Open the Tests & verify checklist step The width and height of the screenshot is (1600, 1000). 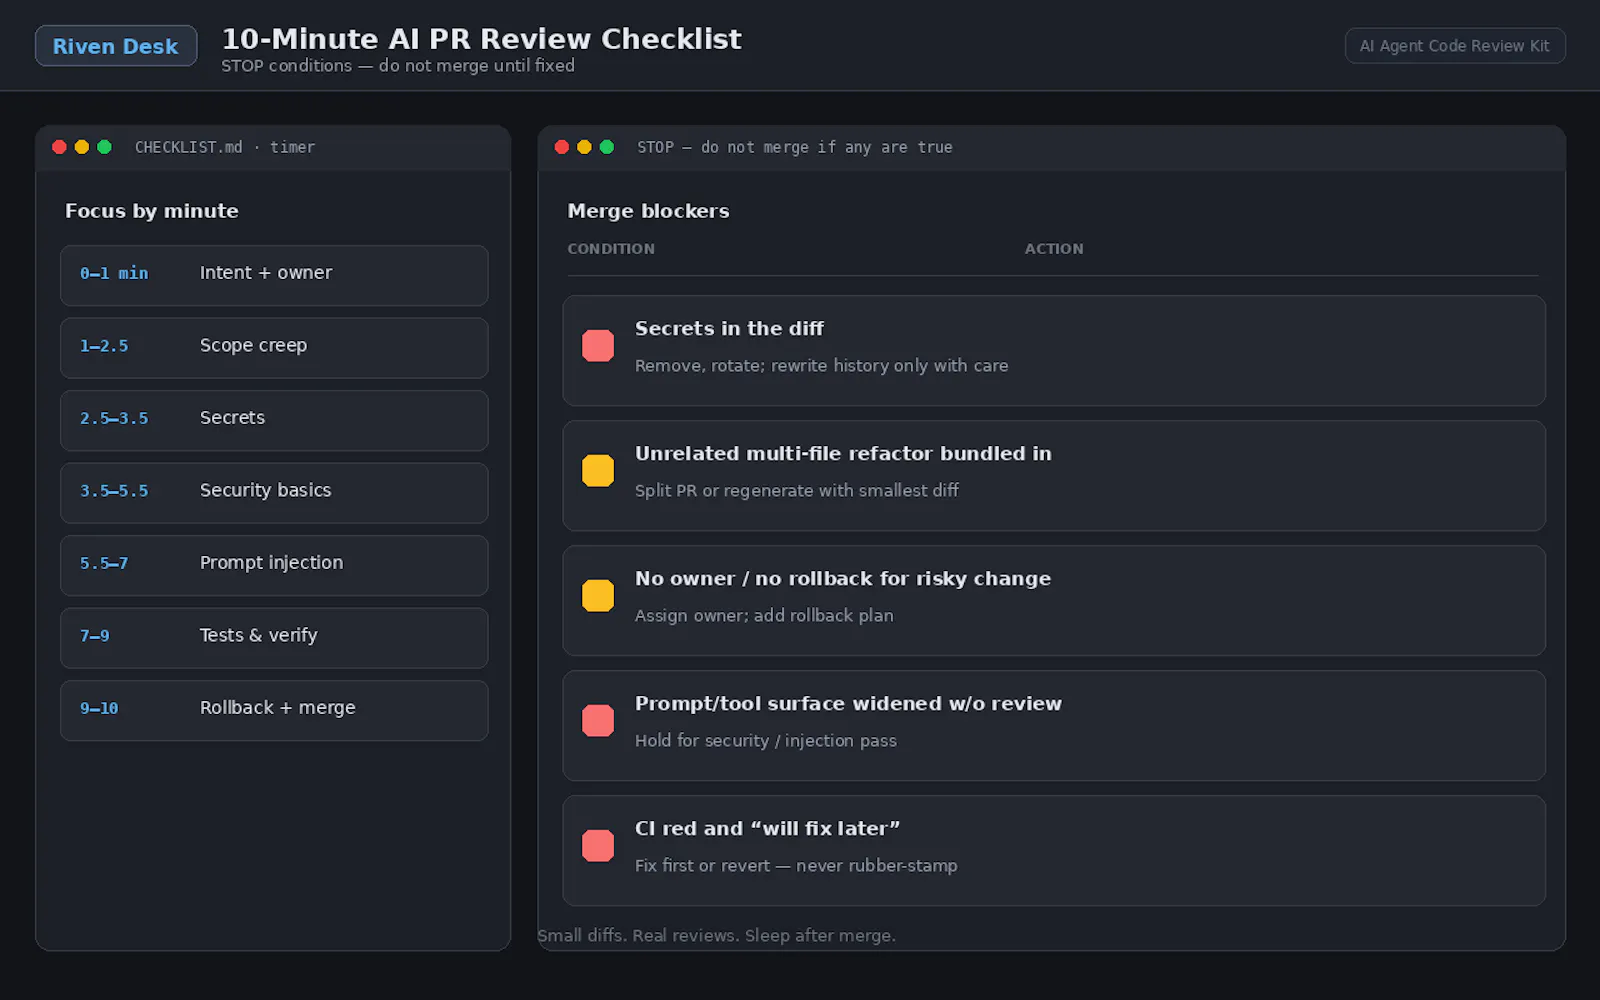[x=274, y=638]
